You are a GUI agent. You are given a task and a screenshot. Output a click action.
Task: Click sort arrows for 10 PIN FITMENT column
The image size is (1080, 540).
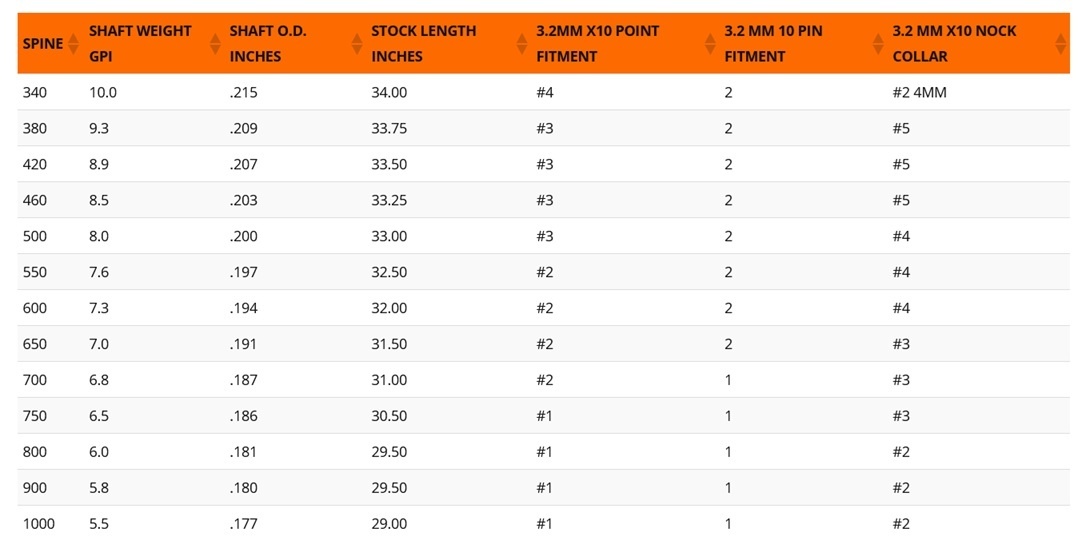click(x=878, y=44)
